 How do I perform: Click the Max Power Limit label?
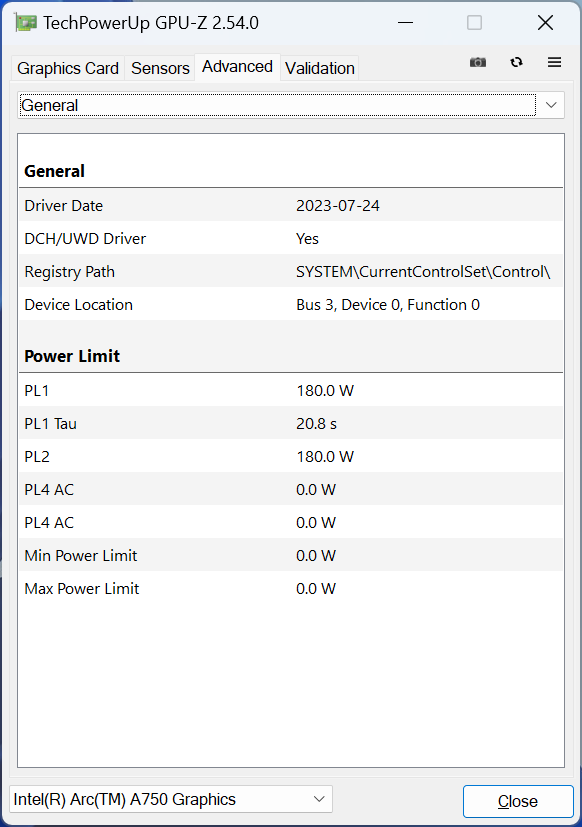click(x=82, y=589)
